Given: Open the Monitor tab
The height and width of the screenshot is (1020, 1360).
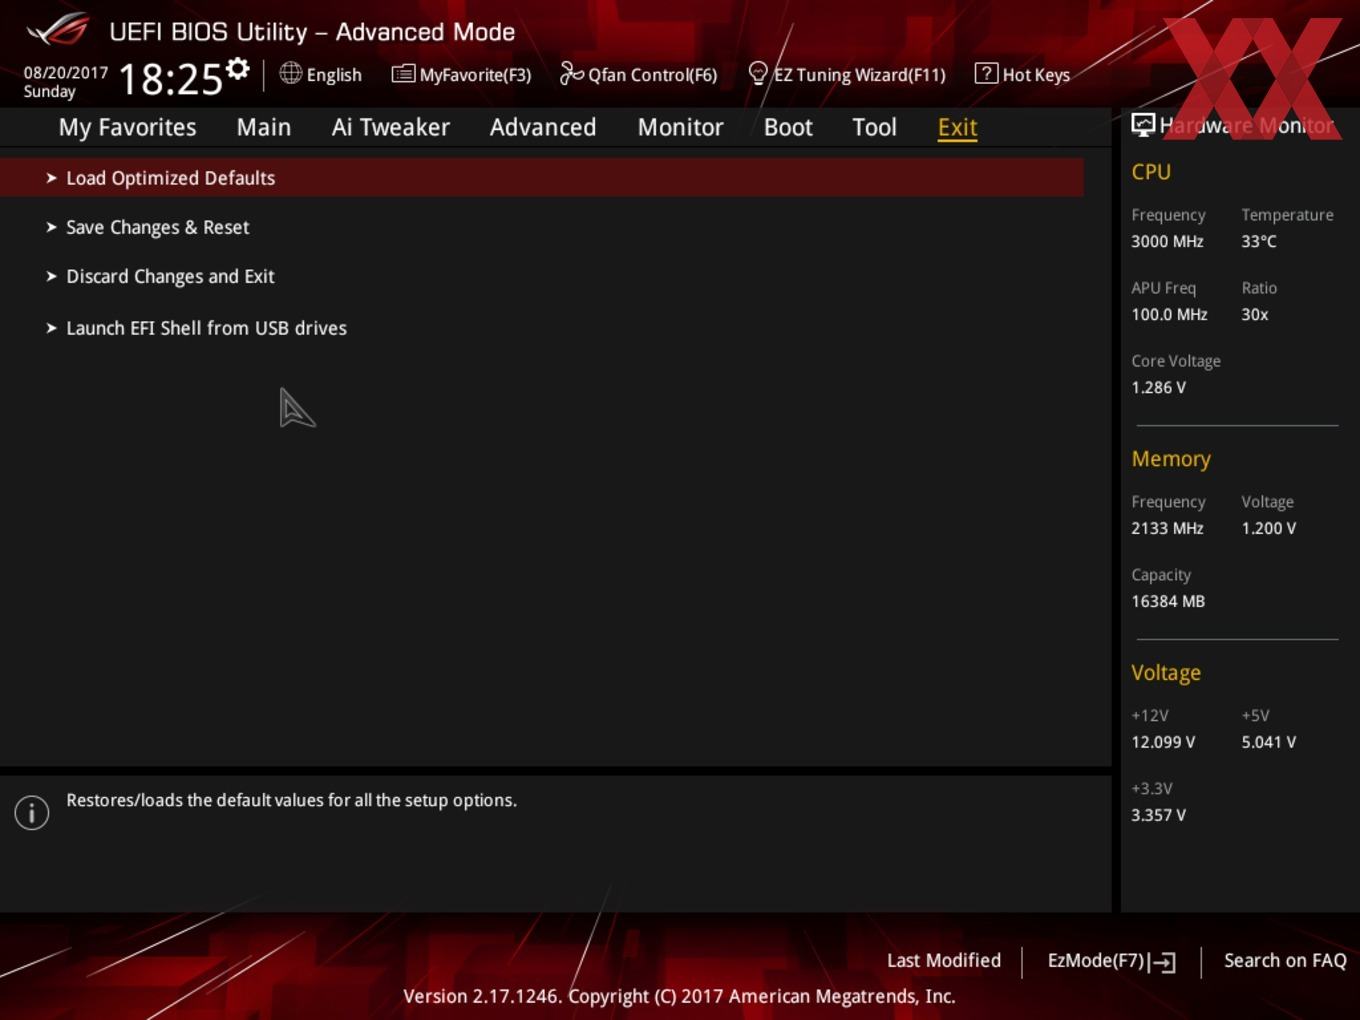Looking at the screenshot, I should point(680,127).
